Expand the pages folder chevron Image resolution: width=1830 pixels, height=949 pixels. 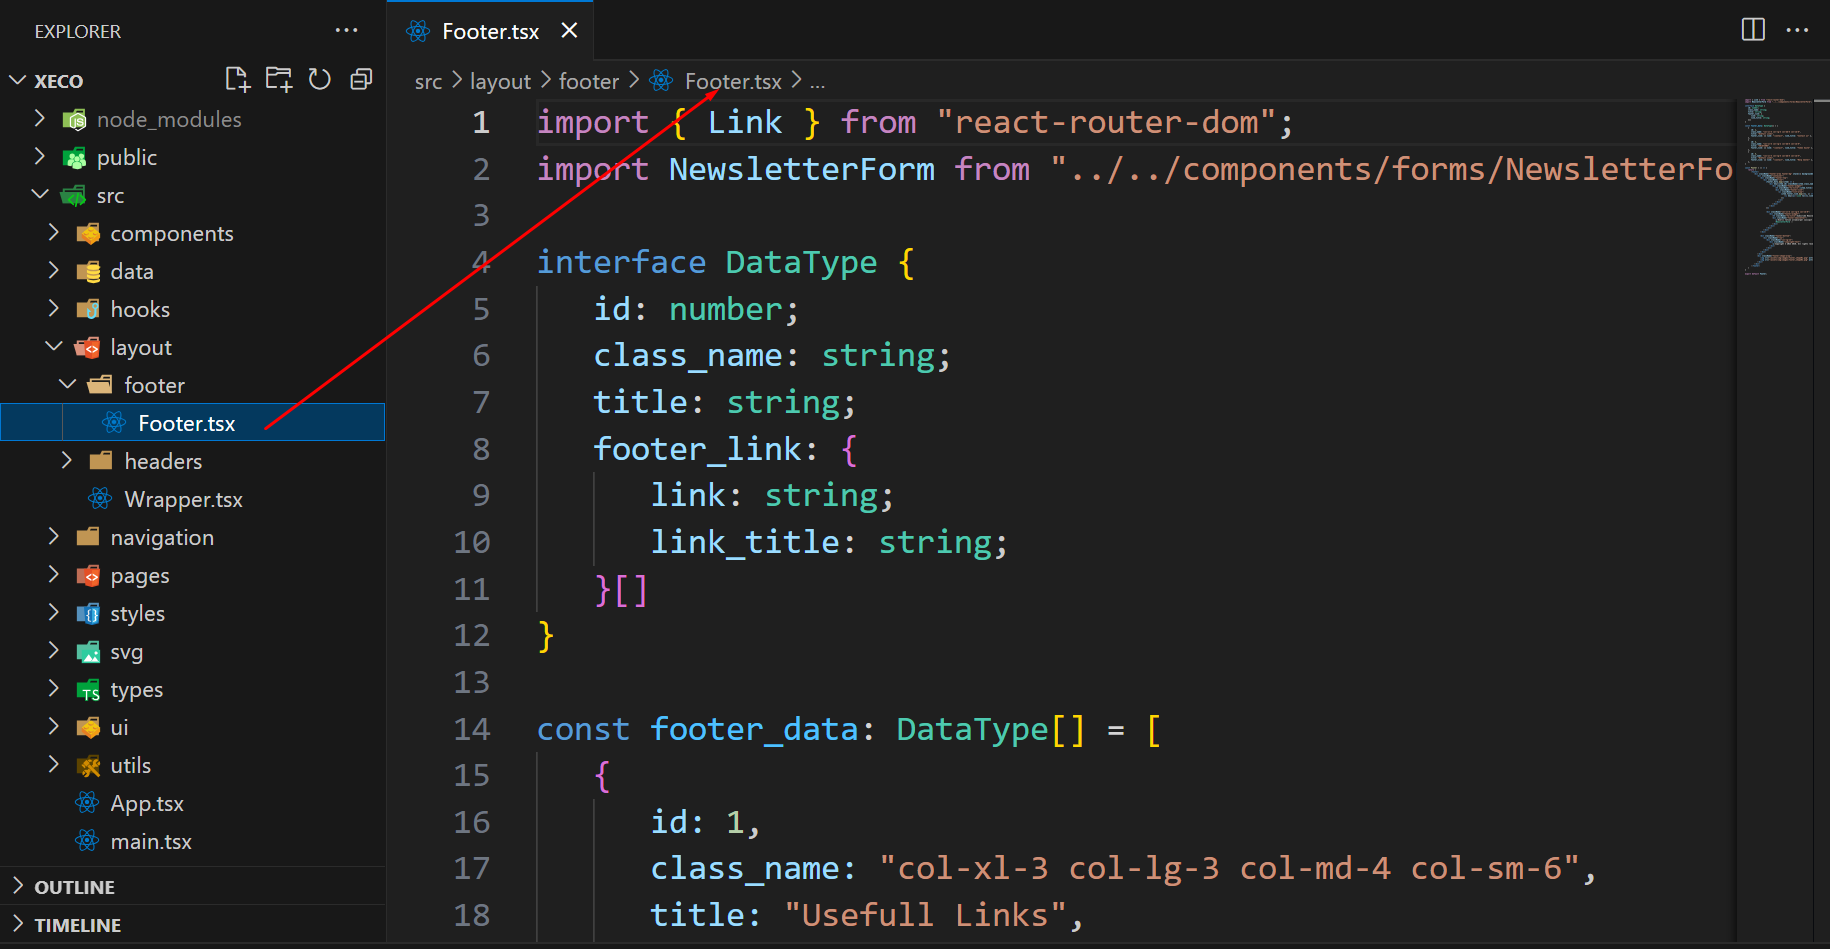click(x=54, y=575)
